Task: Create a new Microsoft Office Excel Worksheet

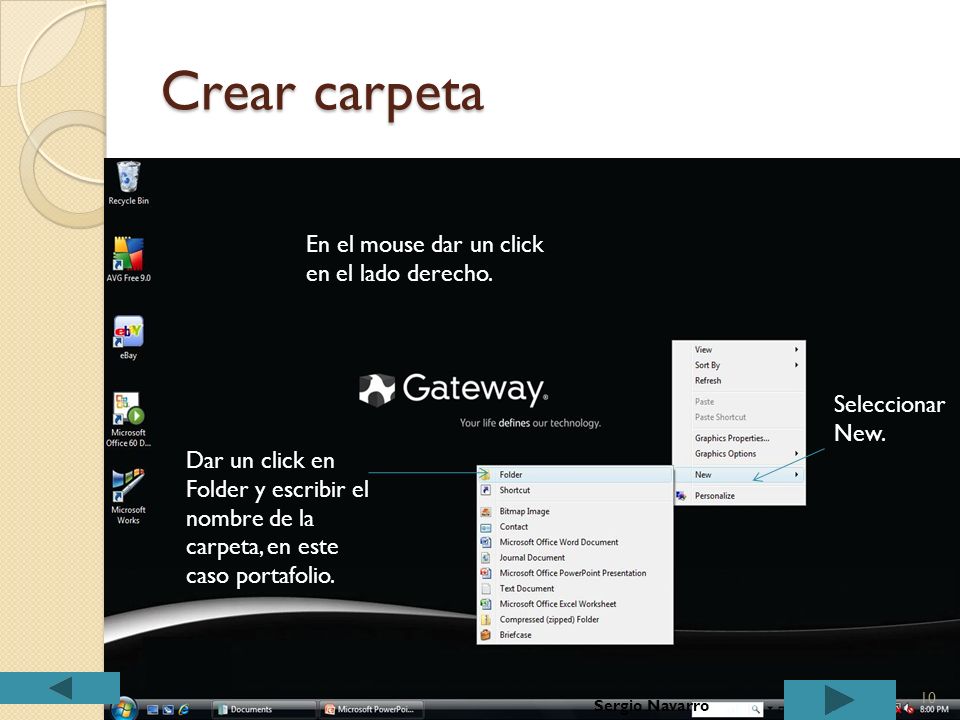Action: tap(575, 604)
